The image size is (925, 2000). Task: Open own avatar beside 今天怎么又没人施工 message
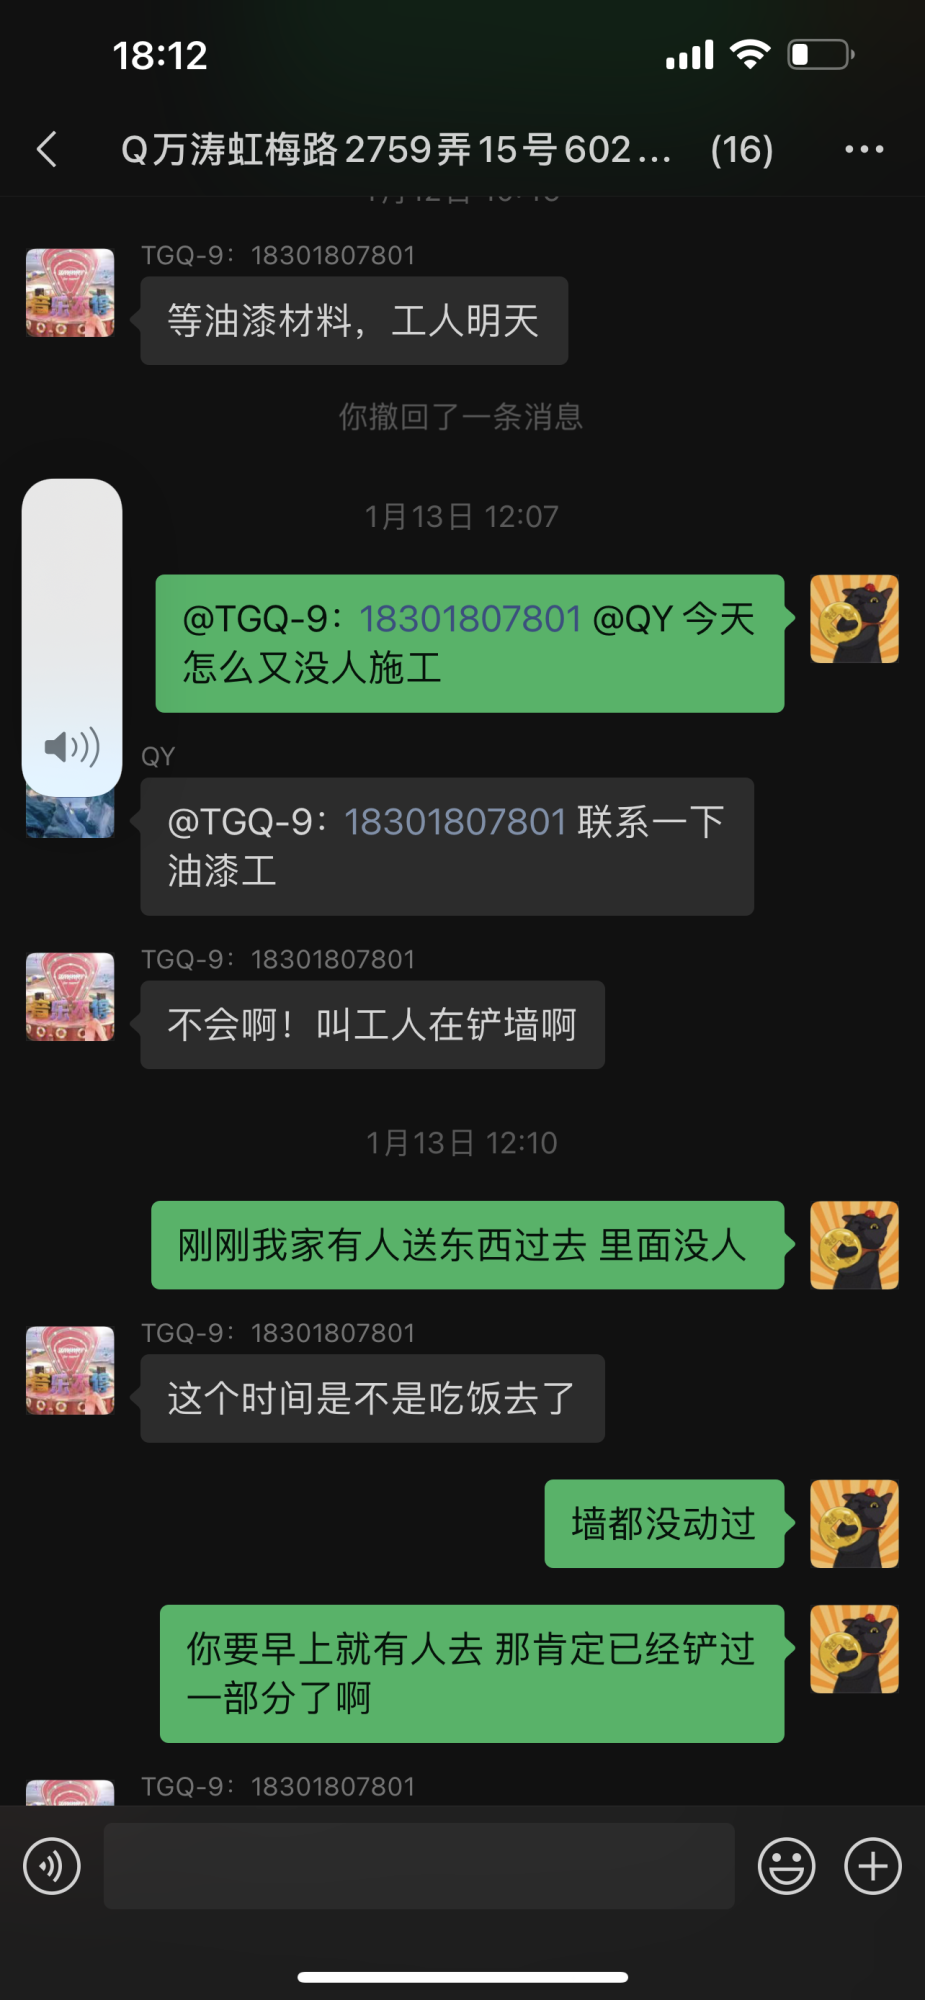coord(854,619)
